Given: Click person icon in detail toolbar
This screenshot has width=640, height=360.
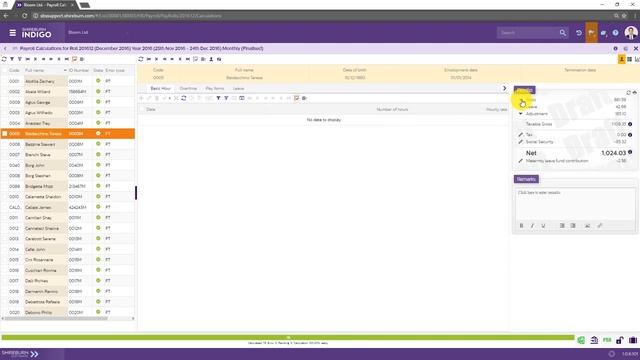Looking at the screenshot, I should 211,59.
